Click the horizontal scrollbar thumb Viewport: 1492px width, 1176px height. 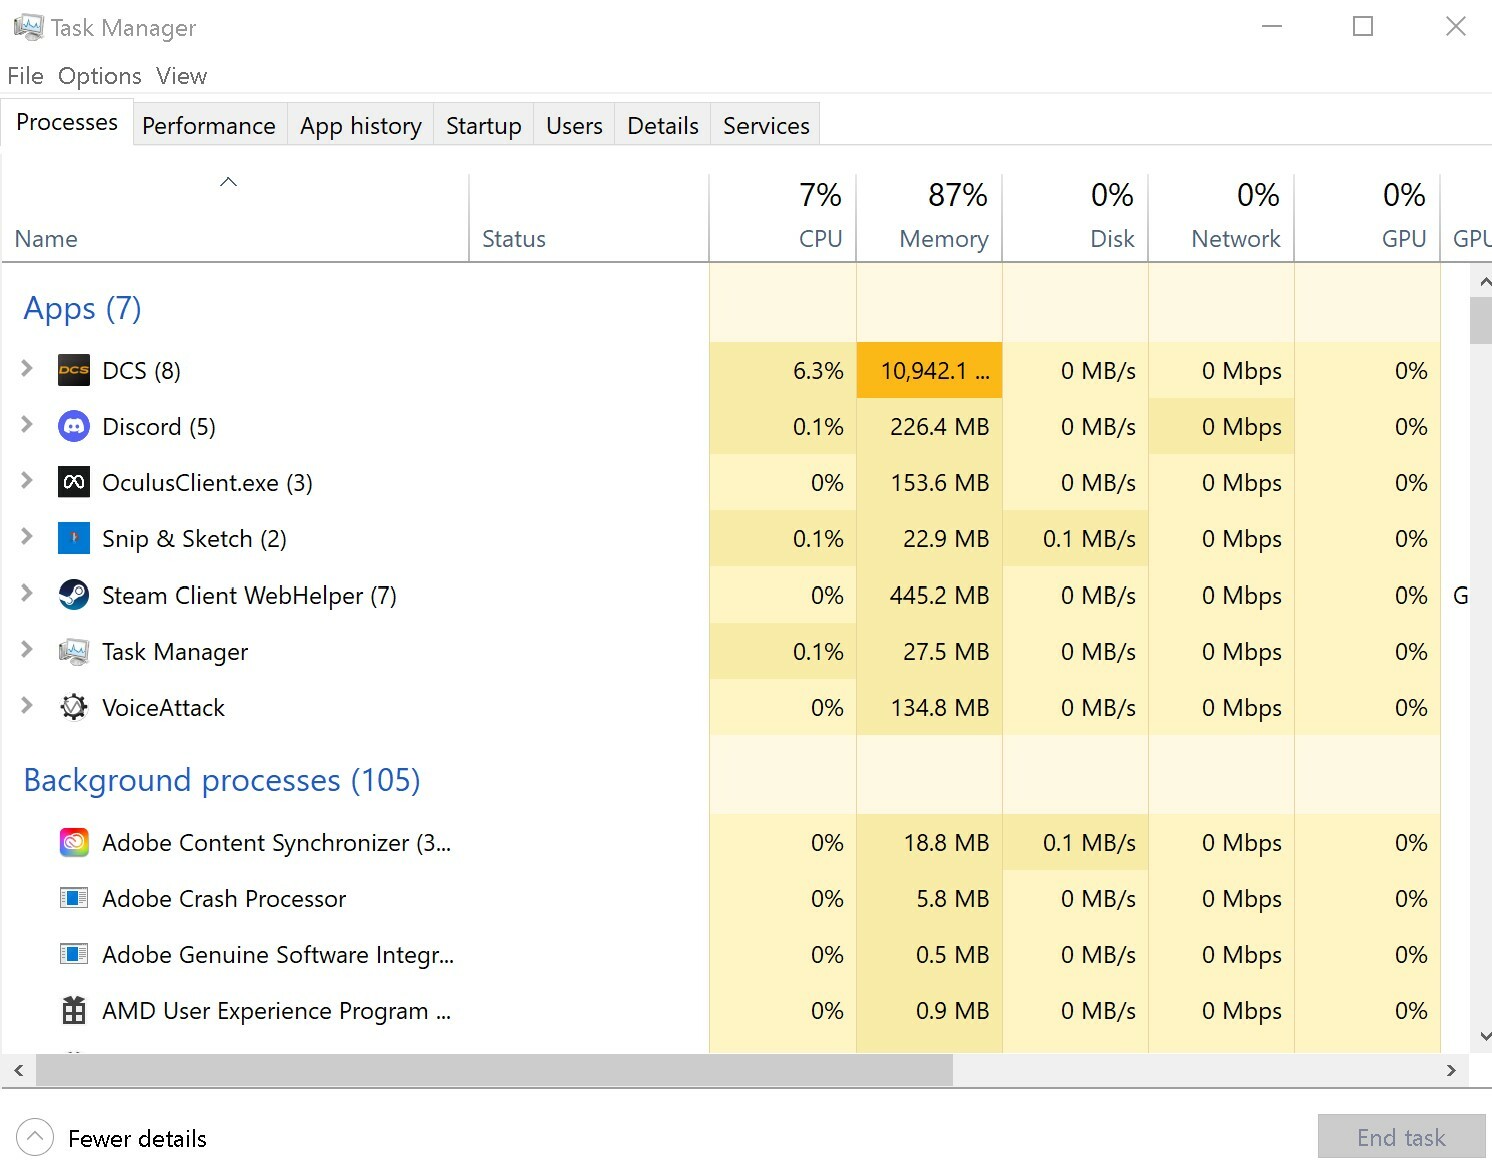click(494, 1070)
